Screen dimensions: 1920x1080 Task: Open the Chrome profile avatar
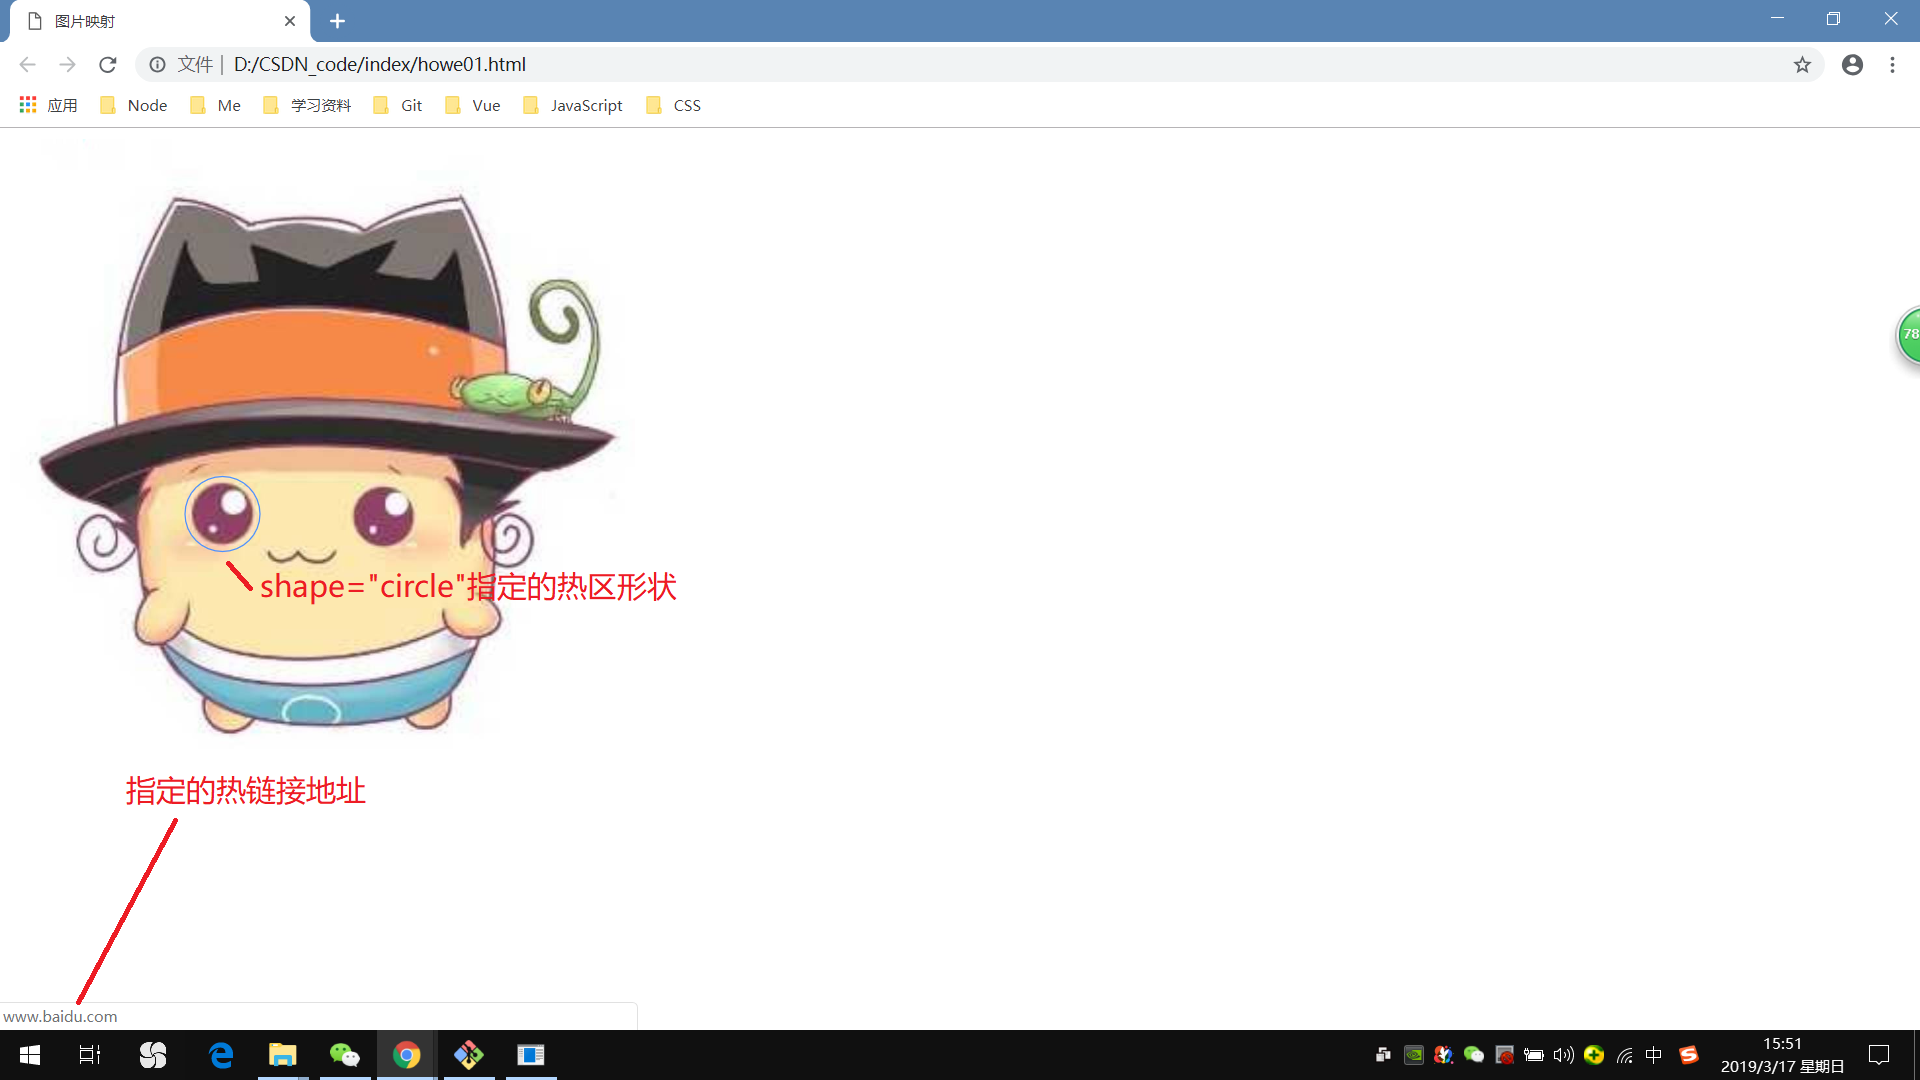tap(1853, 64)
